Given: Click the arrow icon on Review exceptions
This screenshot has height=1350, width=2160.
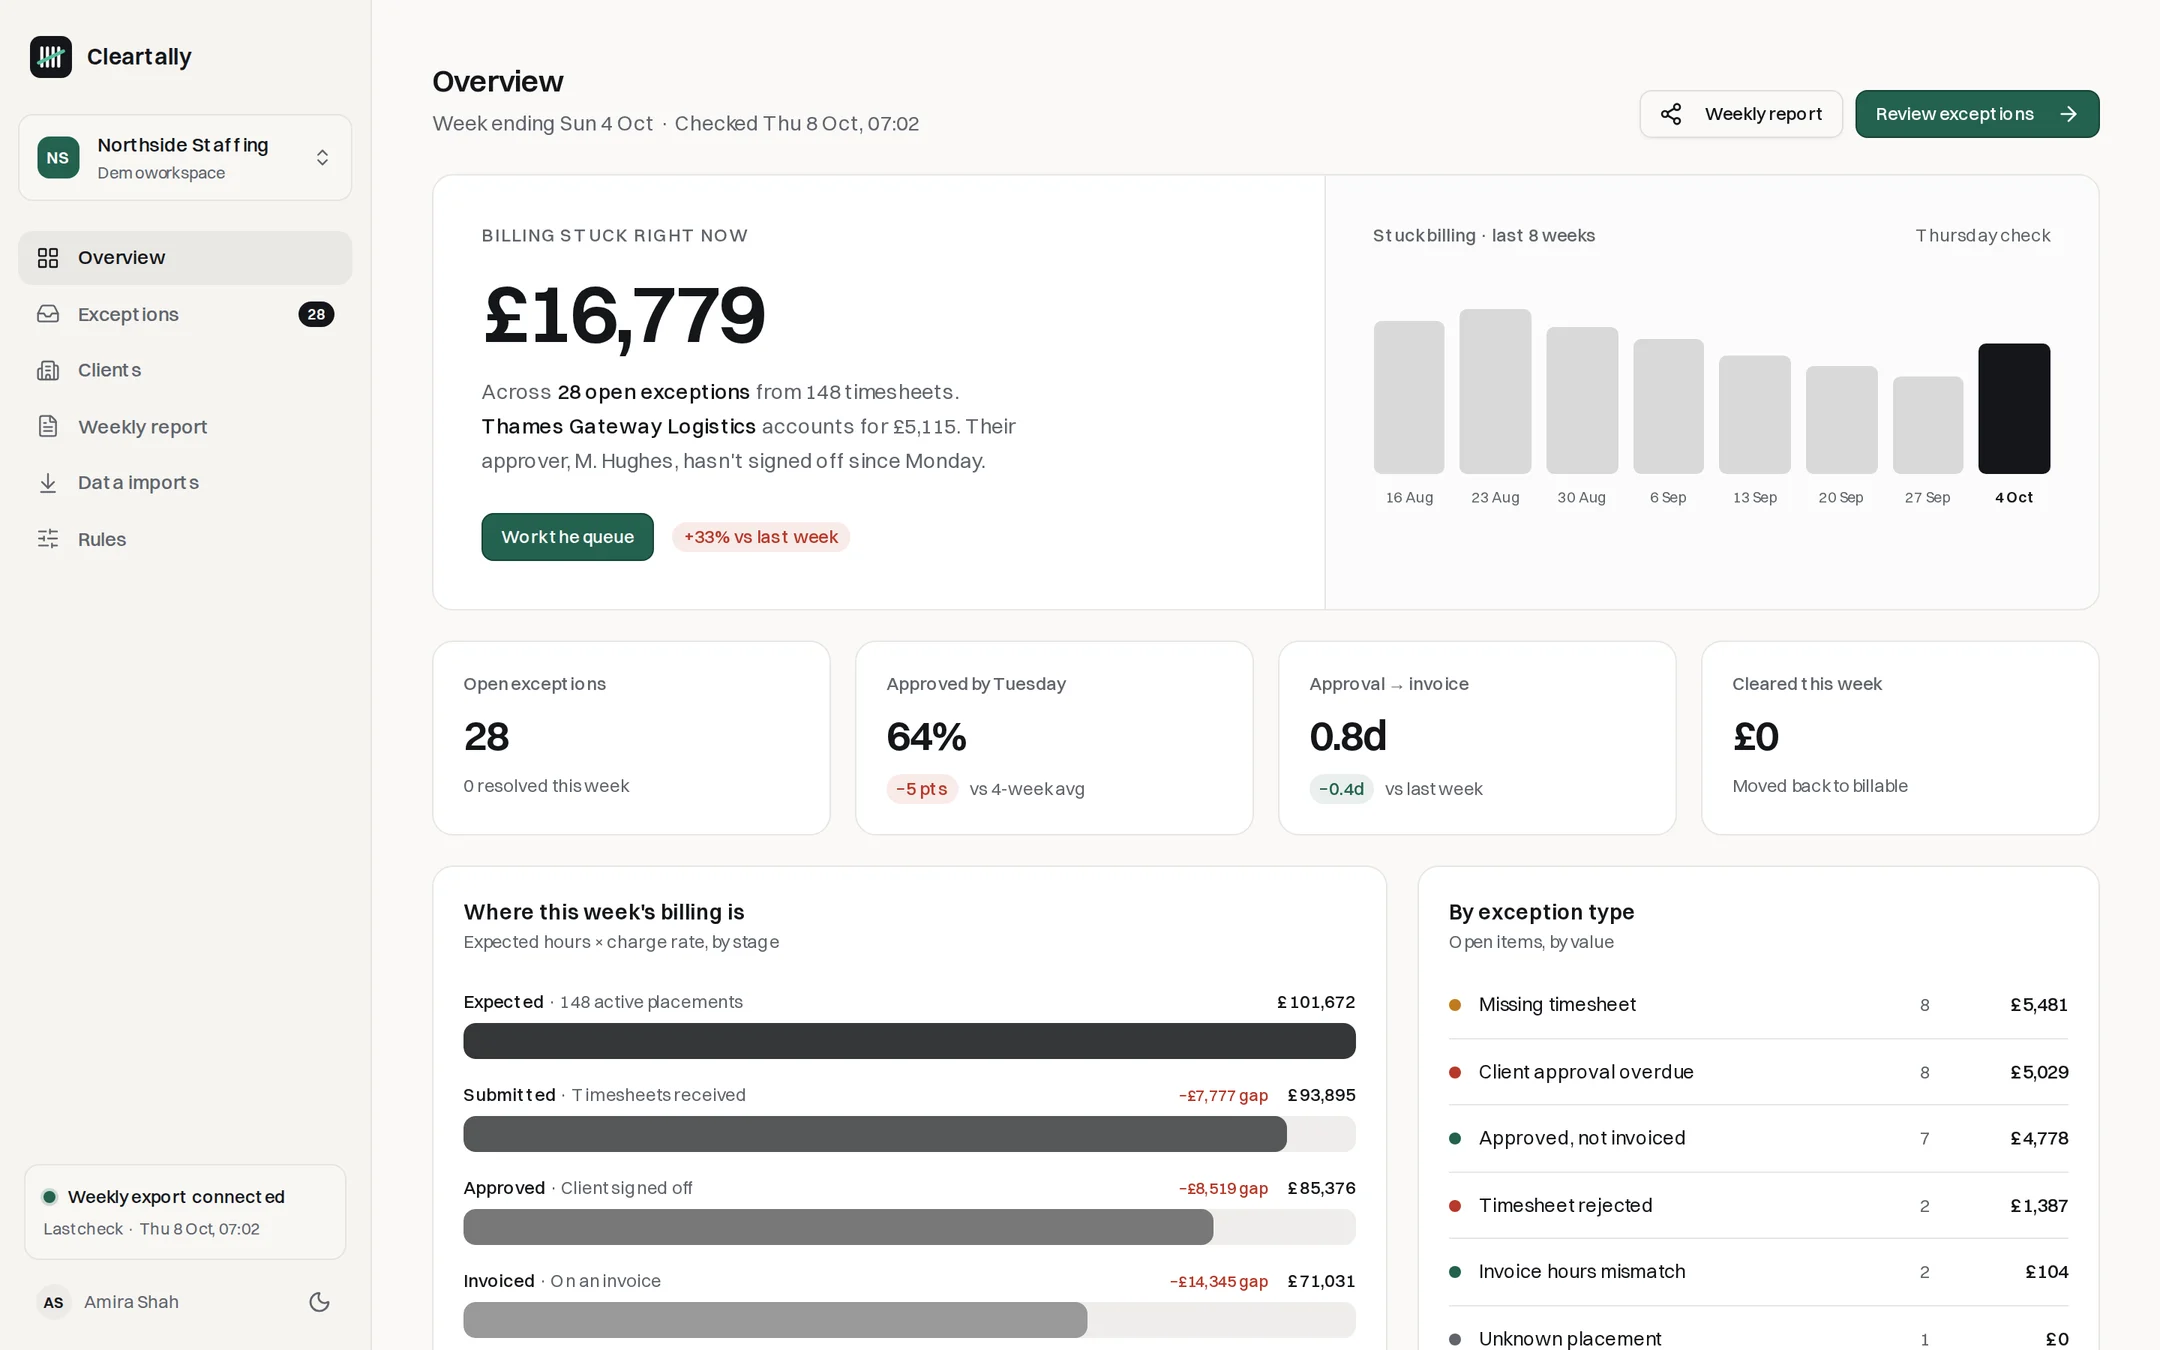Looking at the screenshot, I should point(2069,114).
